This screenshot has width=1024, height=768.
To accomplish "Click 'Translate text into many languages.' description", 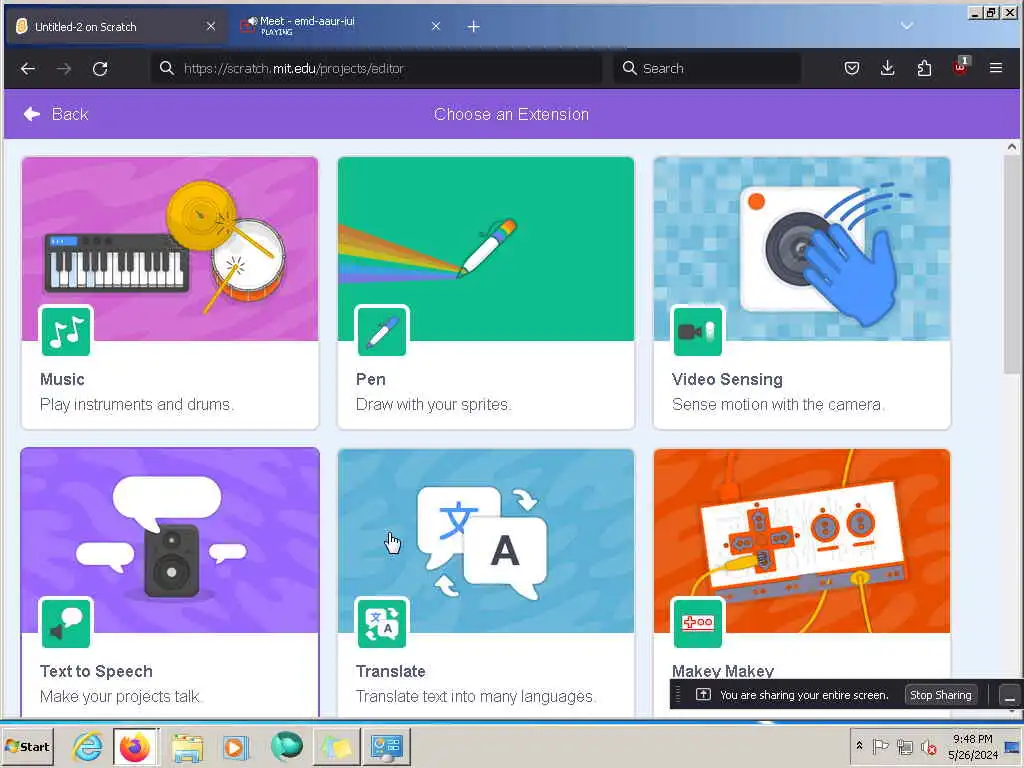I will click(x=475, y=697).
